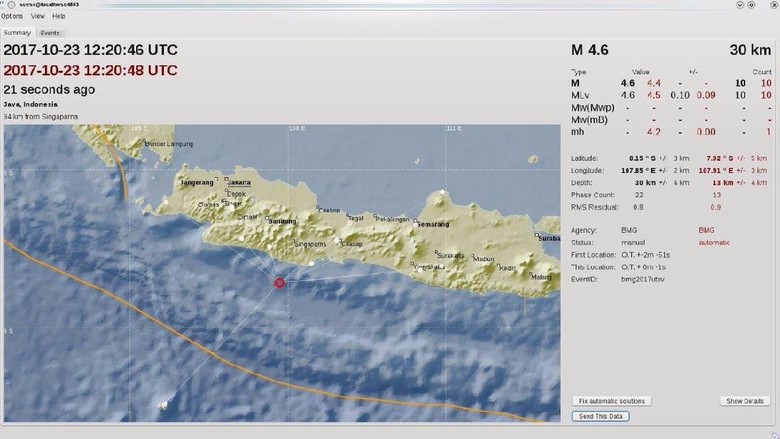
Task: Click the red MLv value 4.5
Action: 654,95
